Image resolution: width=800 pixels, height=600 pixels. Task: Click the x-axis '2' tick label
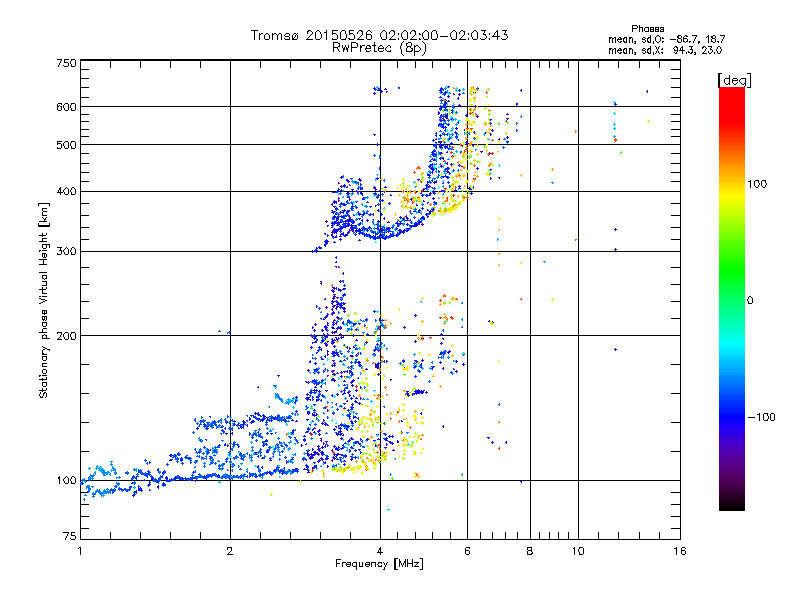[x=230, y=551]
